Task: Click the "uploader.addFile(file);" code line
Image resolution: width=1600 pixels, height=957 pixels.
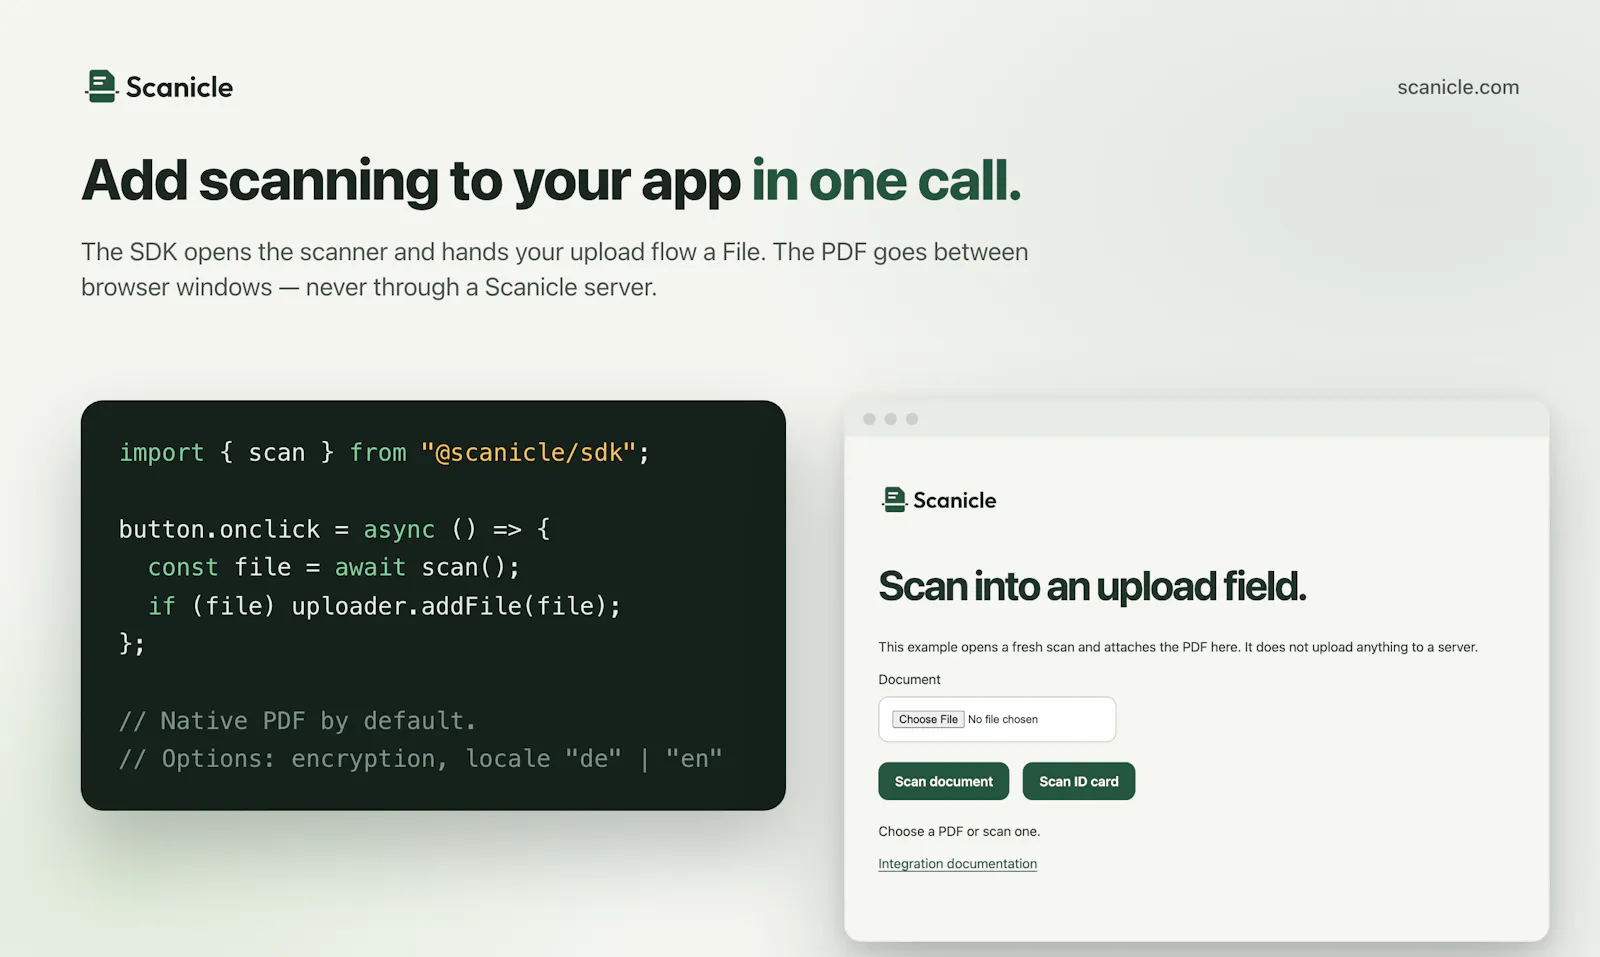Action: pos(456,606)
